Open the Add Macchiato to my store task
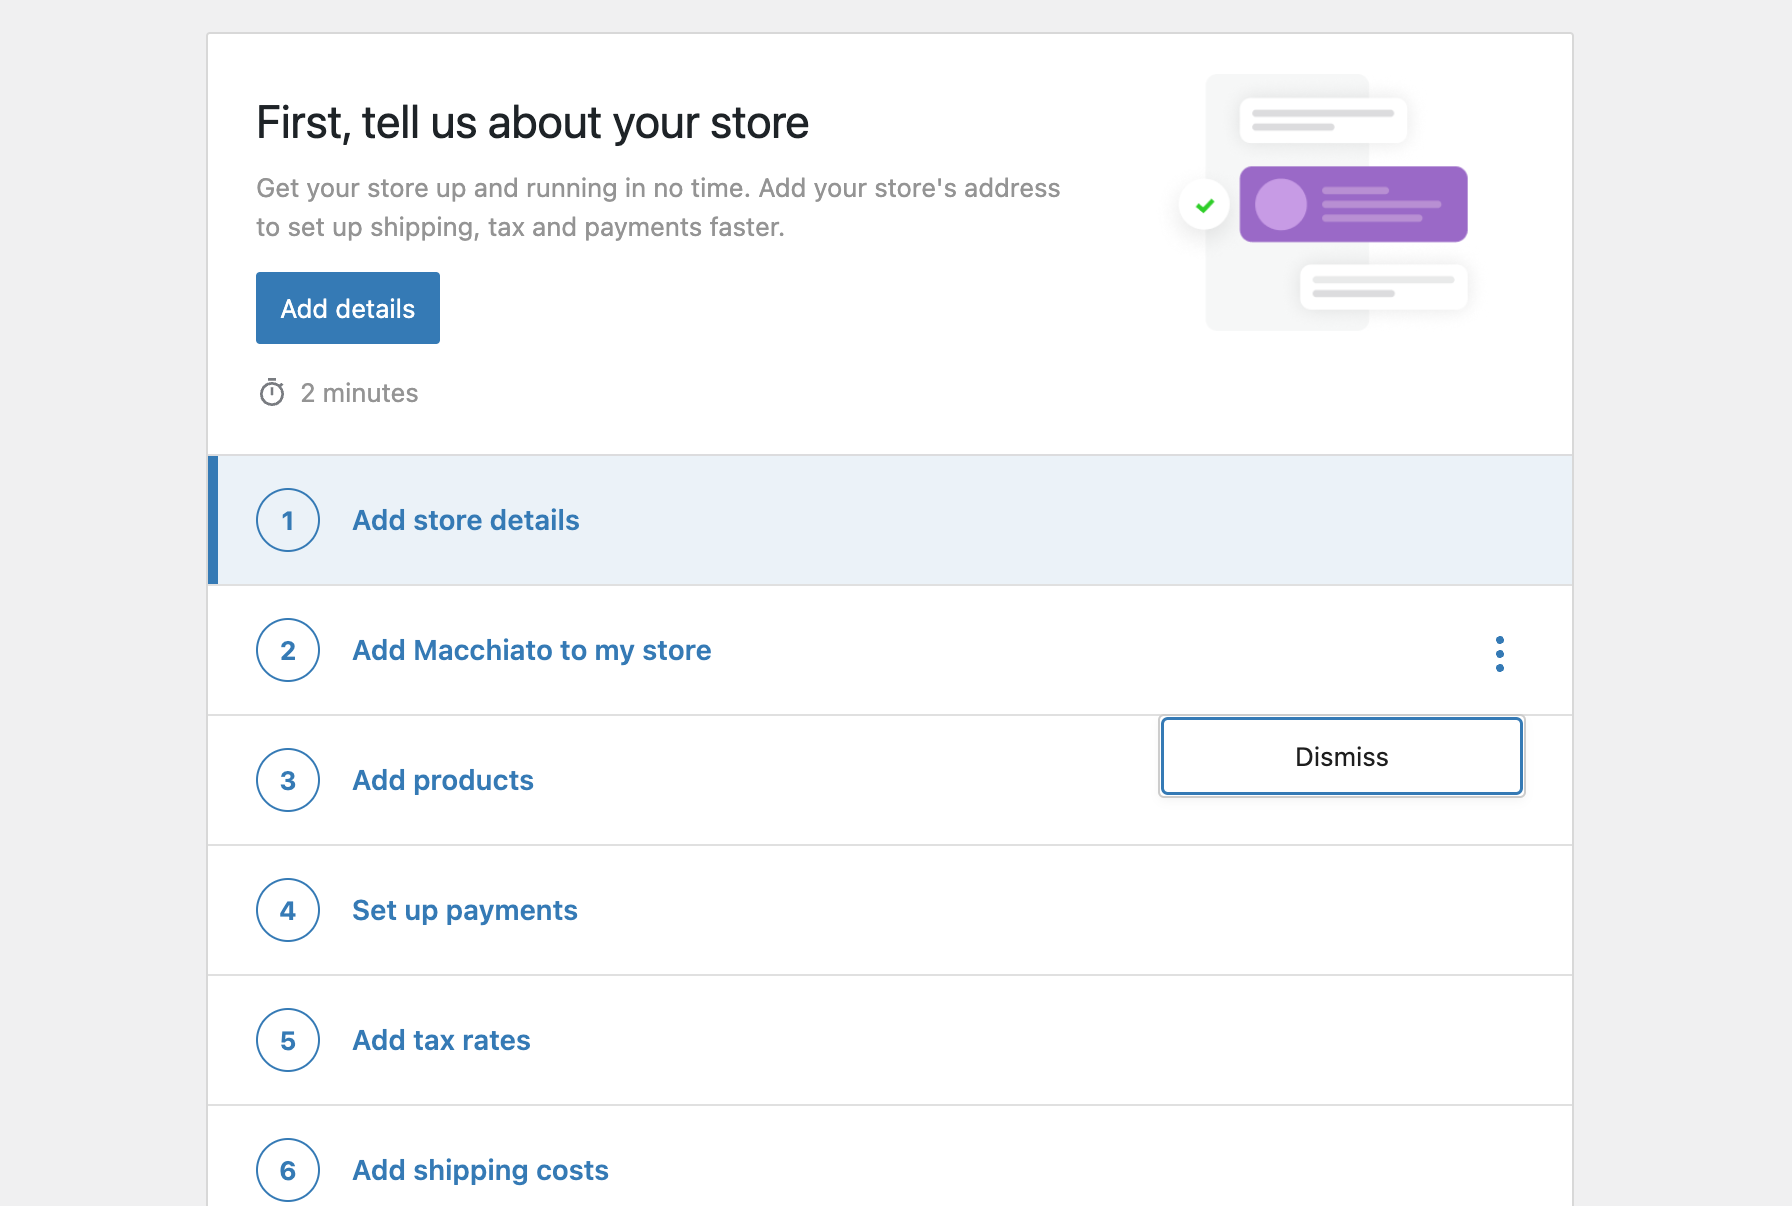 (890, 650)
